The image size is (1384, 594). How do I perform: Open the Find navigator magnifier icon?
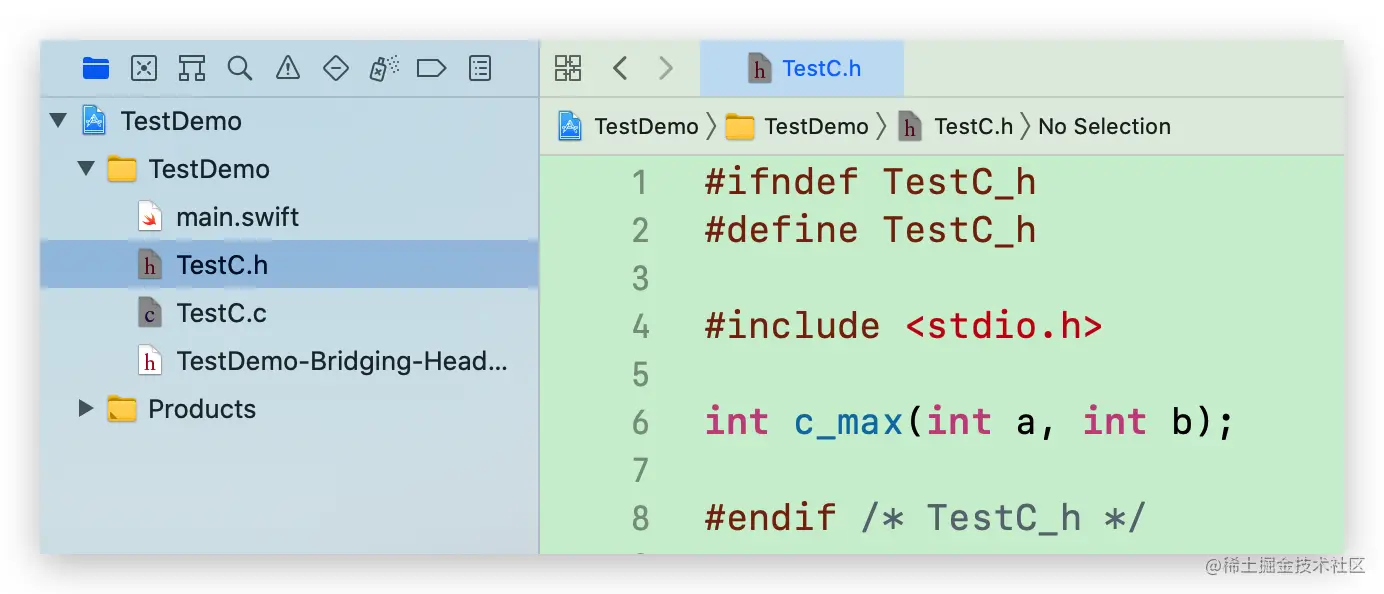coord(240,68)
